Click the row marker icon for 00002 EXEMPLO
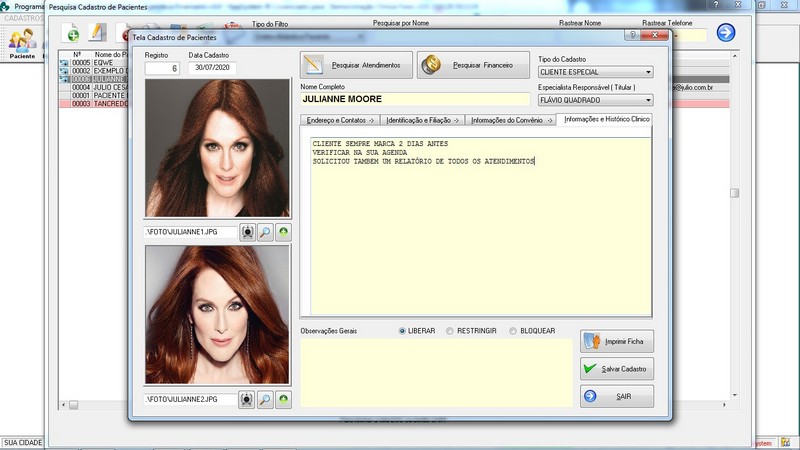This screenshot has height=450, width=800. 64,71
